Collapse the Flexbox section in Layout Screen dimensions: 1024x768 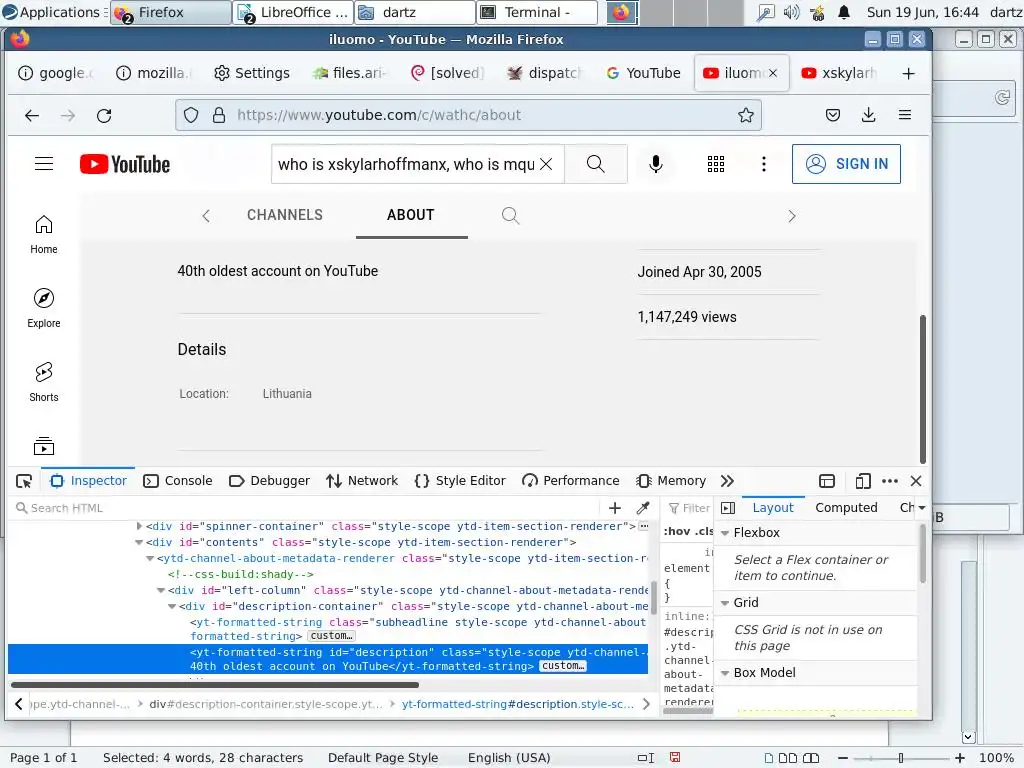point(725,533)
